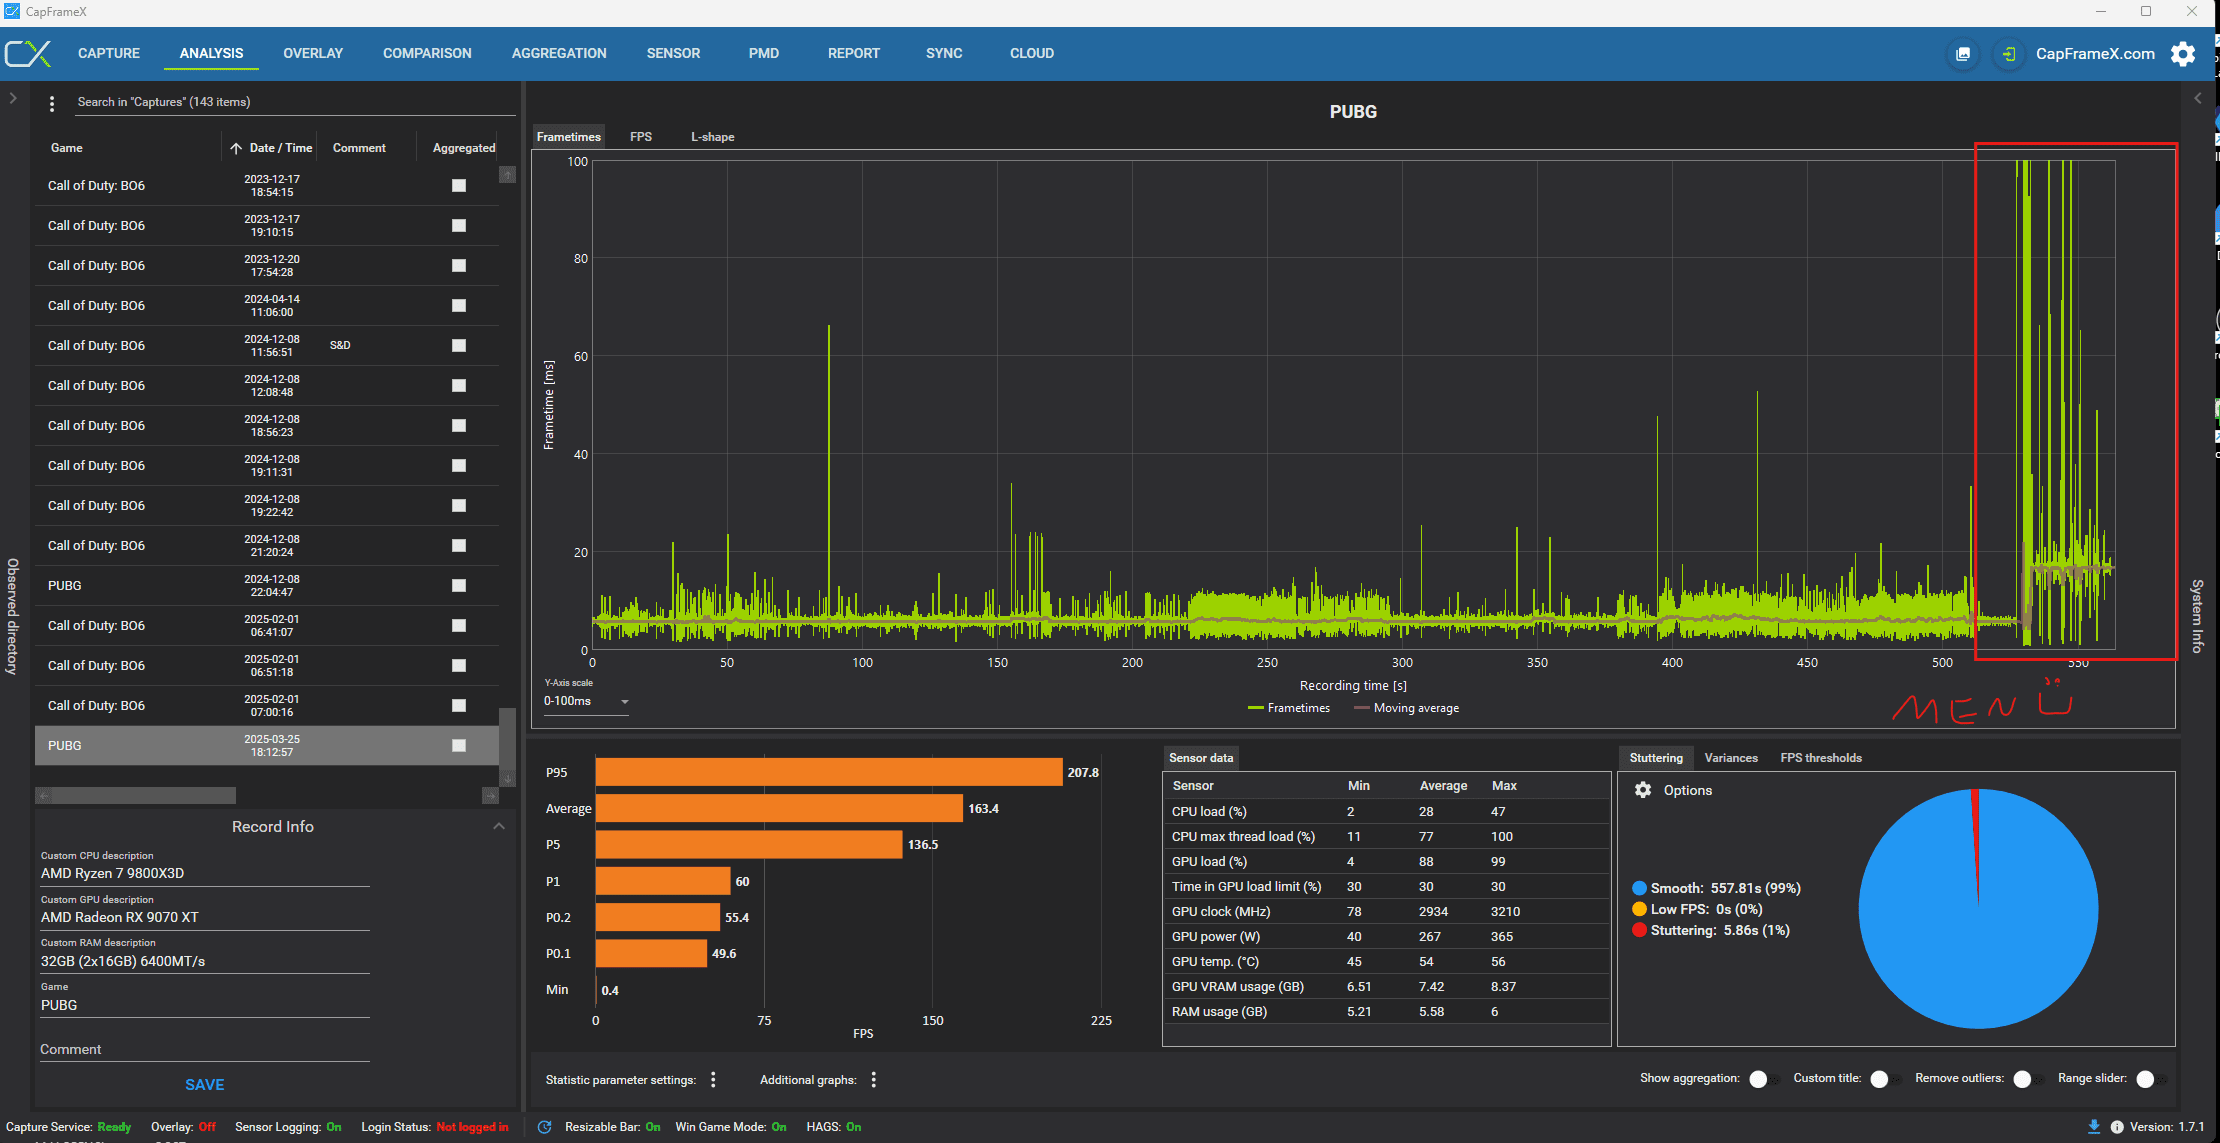Expand the Observed directory side panel arrow
This screenshot has height=1143, width=2220.
pos(13,98)
